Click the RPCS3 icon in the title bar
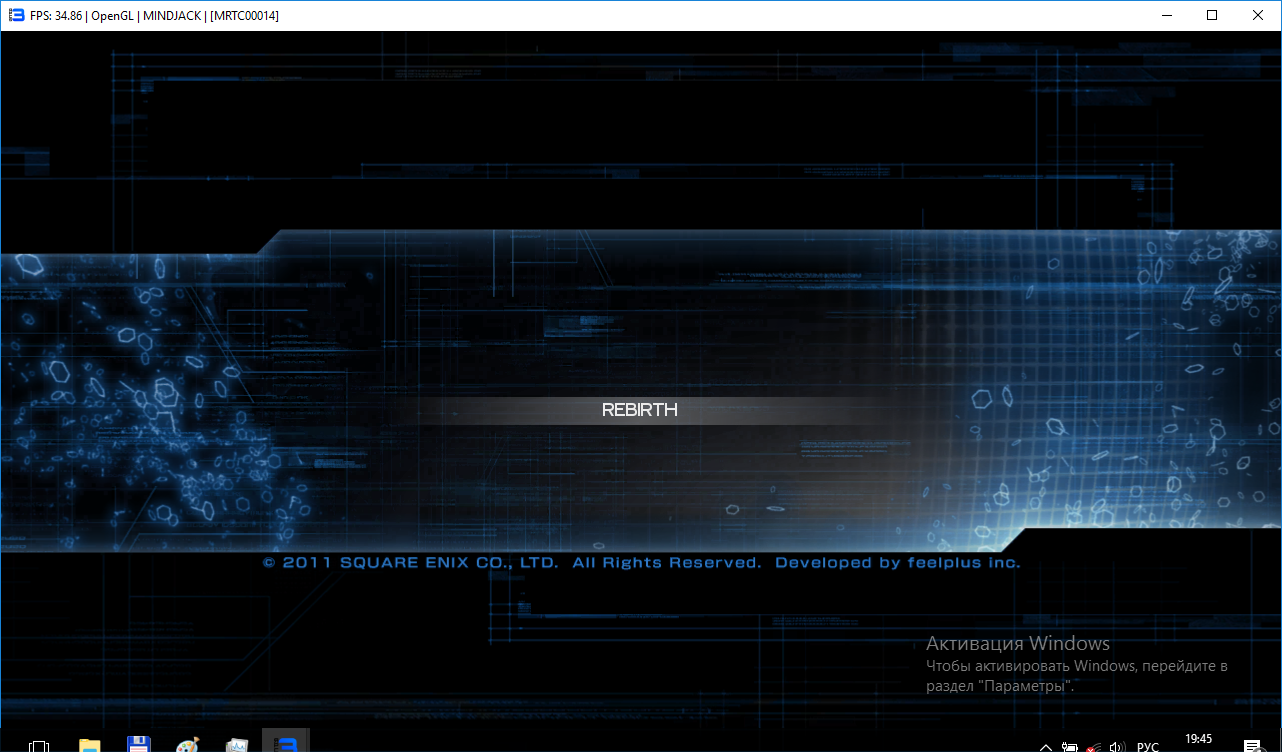Screen dimensions: 1282x752 16,15
